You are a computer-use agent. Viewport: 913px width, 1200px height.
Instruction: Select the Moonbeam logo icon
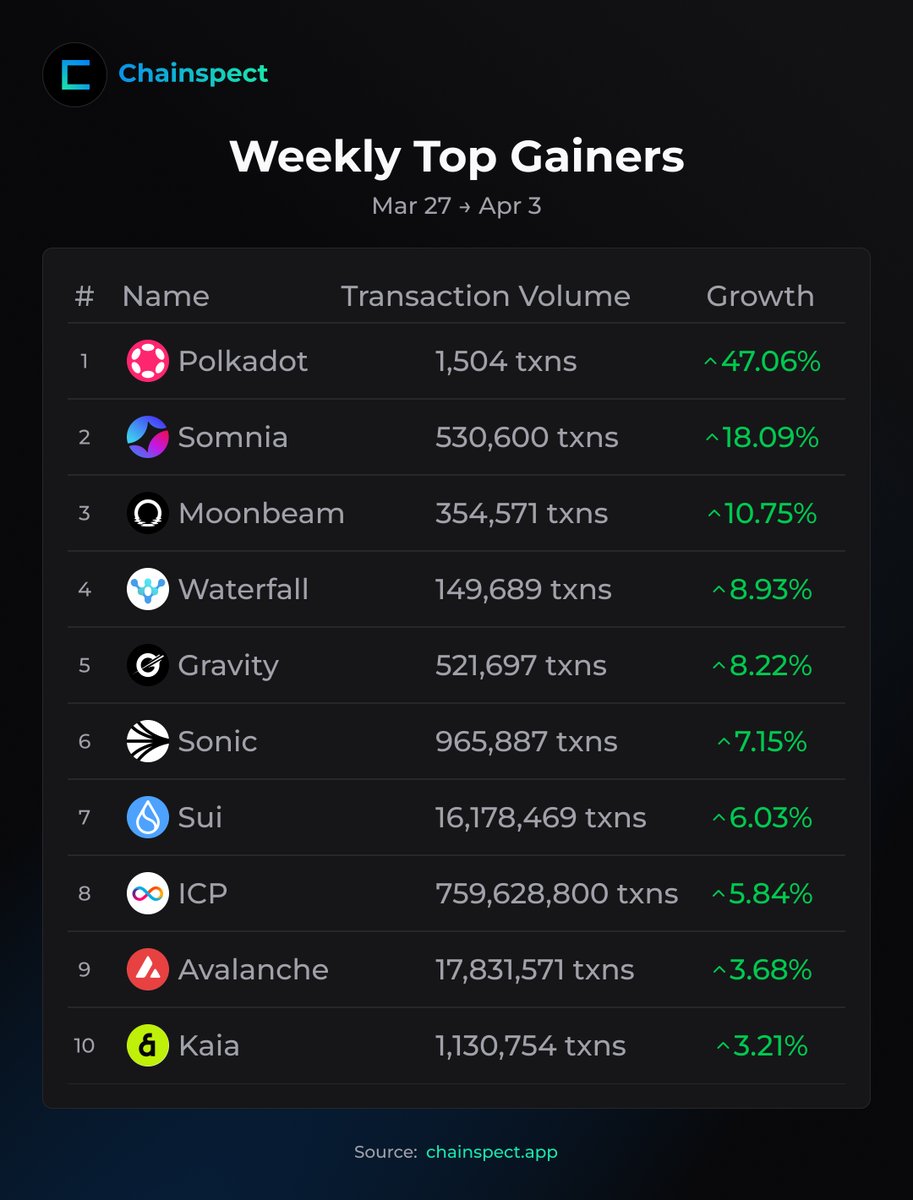click(x=148, y=513)
